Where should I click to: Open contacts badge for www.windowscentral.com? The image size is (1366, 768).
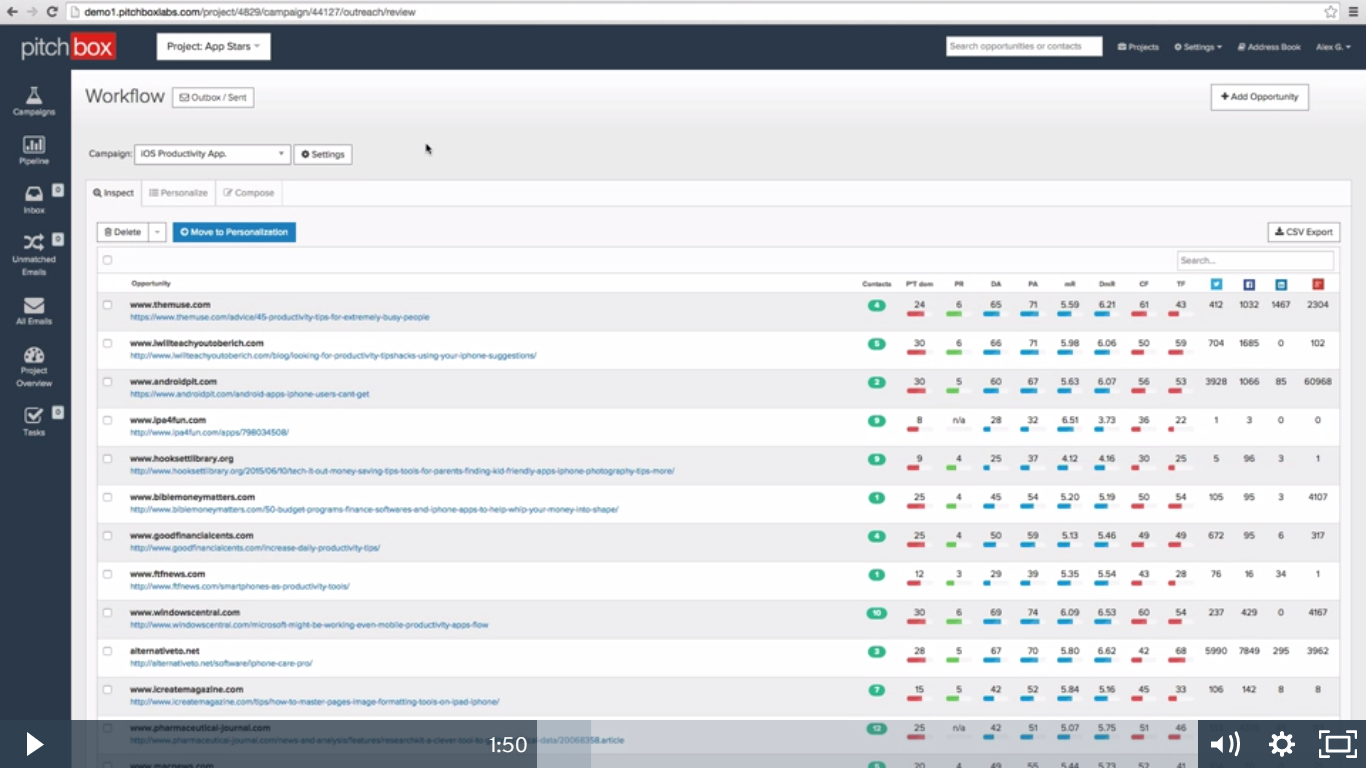(876, 613)
